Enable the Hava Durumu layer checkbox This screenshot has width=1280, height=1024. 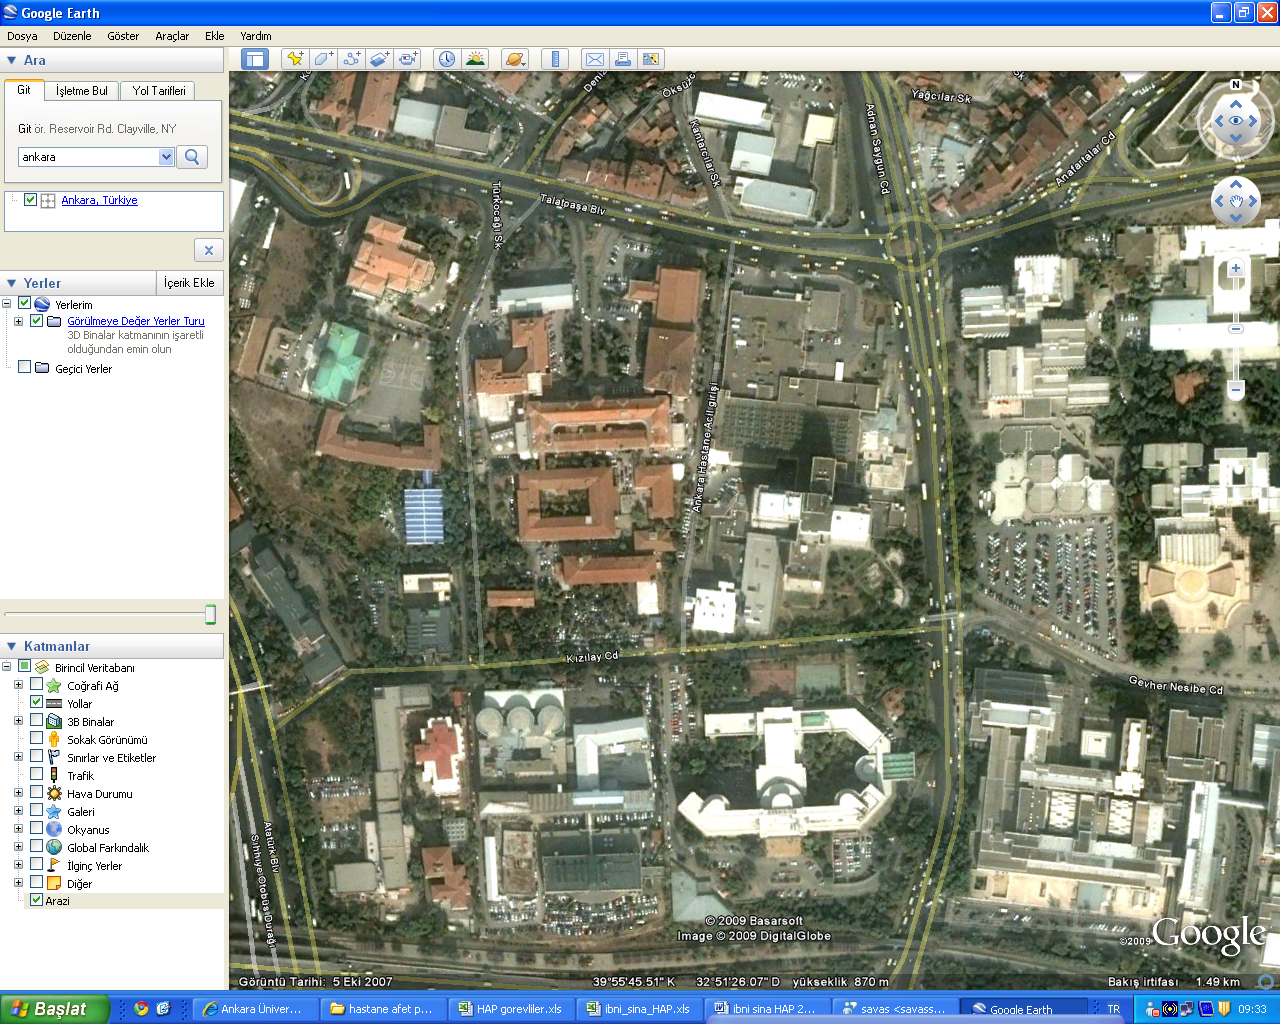[x=36, y=793]
